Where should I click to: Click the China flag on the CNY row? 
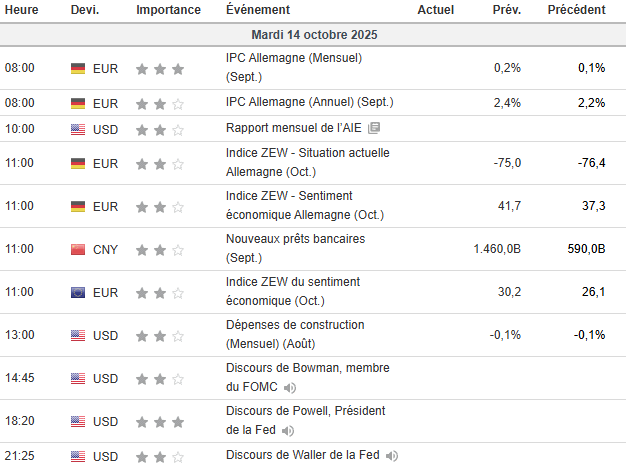pyautogui.click(x=78, y=249)
